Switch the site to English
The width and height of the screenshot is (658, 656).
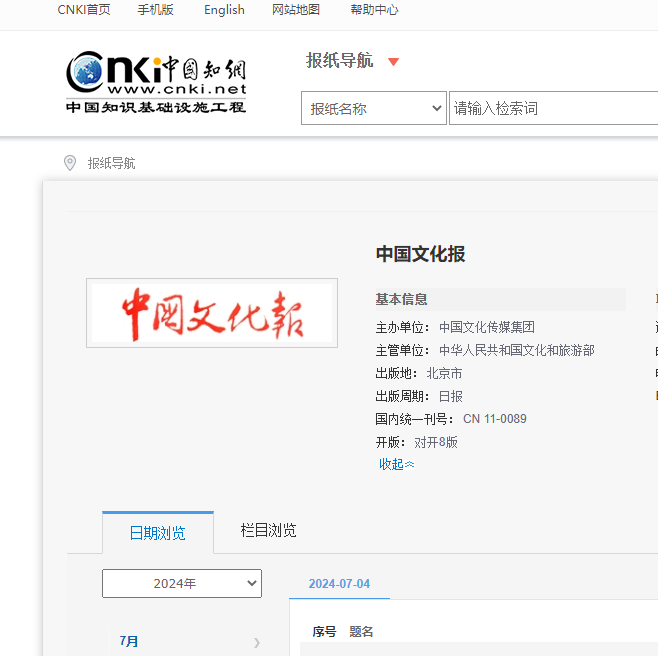[x=224, y=10]
